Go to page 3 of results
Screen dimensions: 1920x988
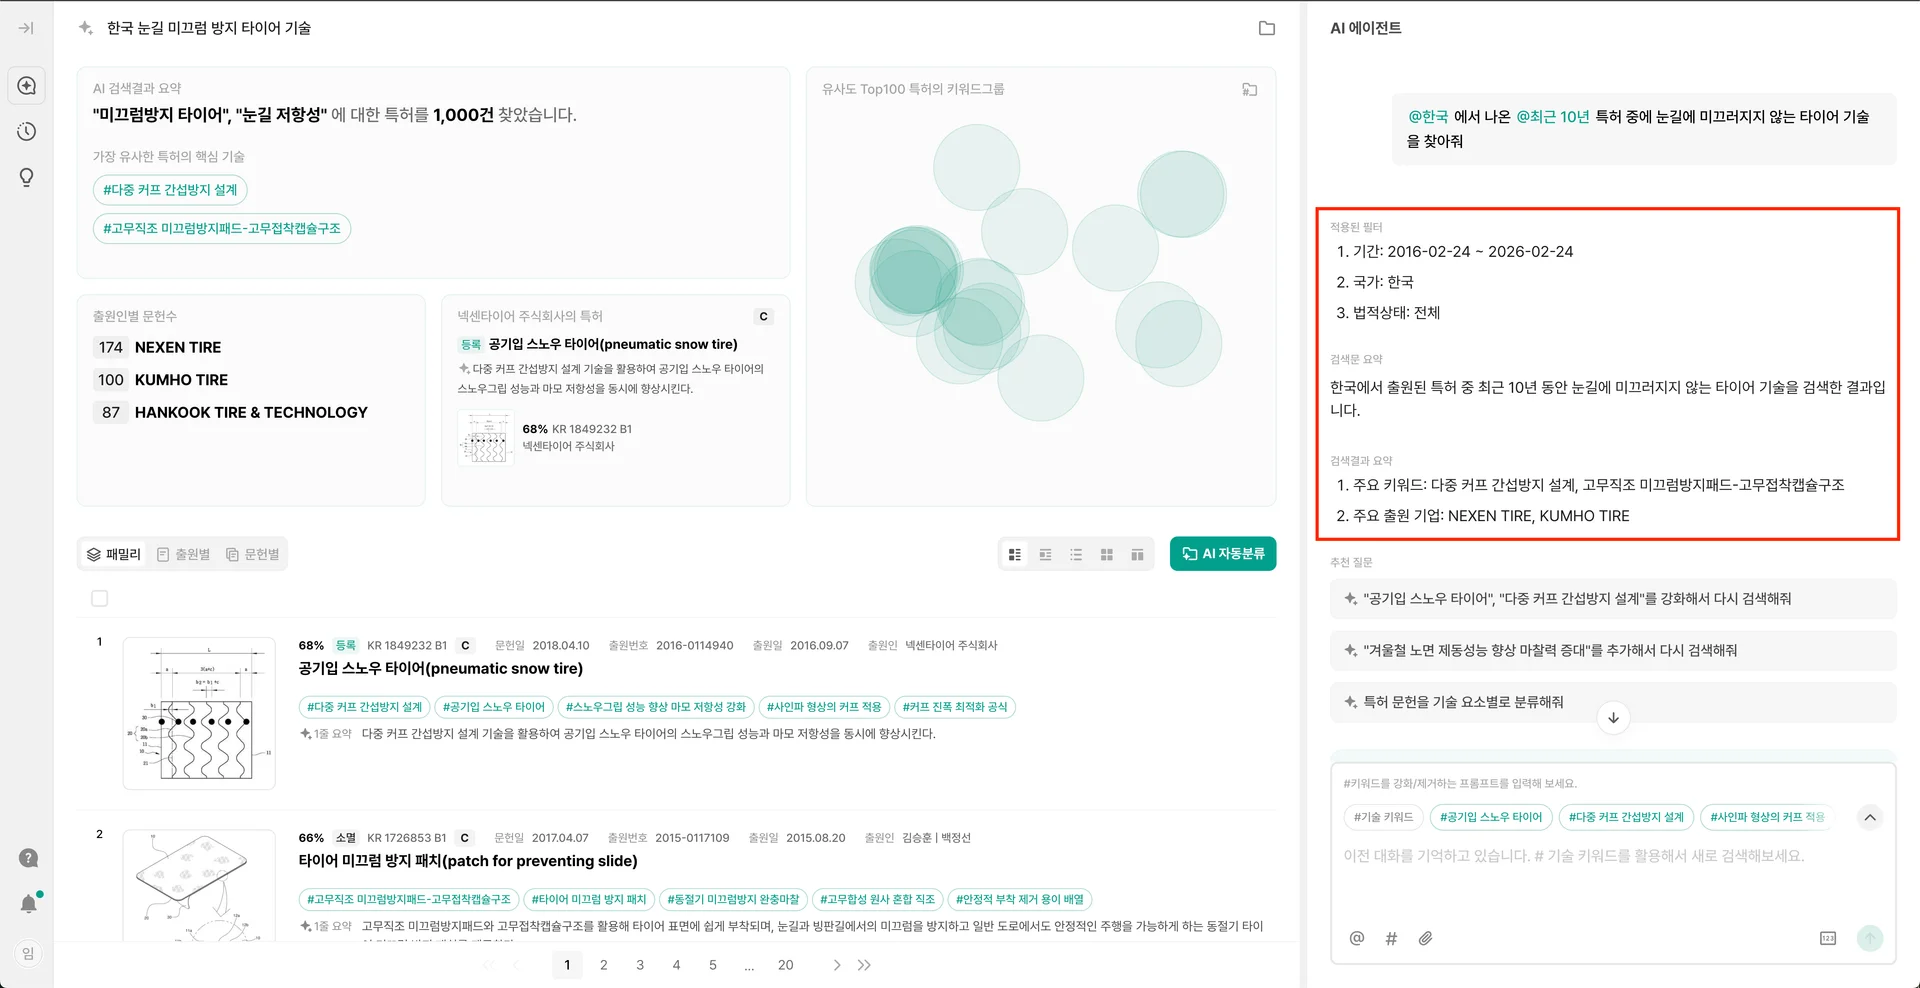[x=640, y=965]
